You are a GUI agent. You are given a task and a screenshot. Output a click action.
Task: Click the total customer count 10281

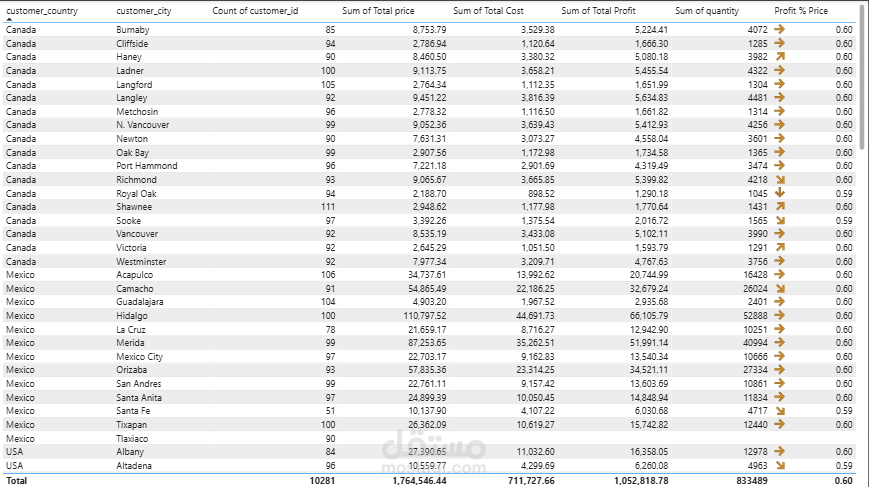pyautogui.click(x=322, y=480)
